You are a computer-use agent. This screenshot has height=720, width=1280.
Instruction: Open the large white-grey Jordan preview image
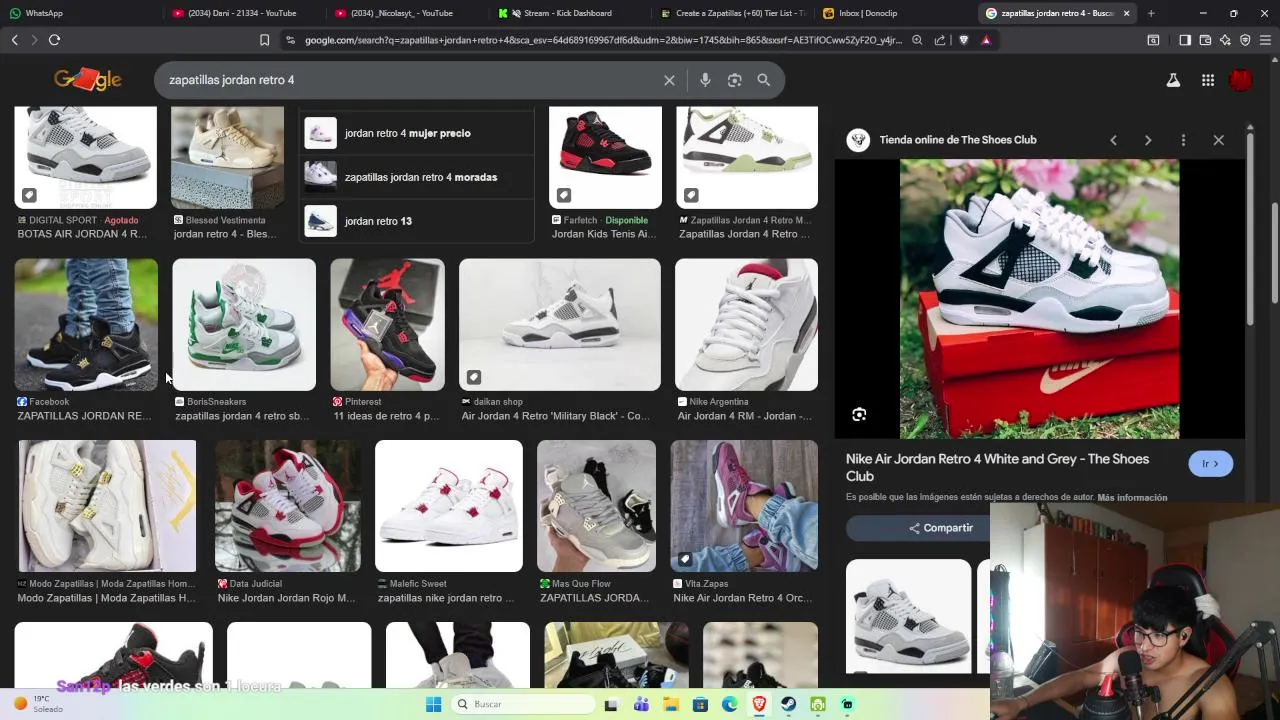[x=1039, y=298]
